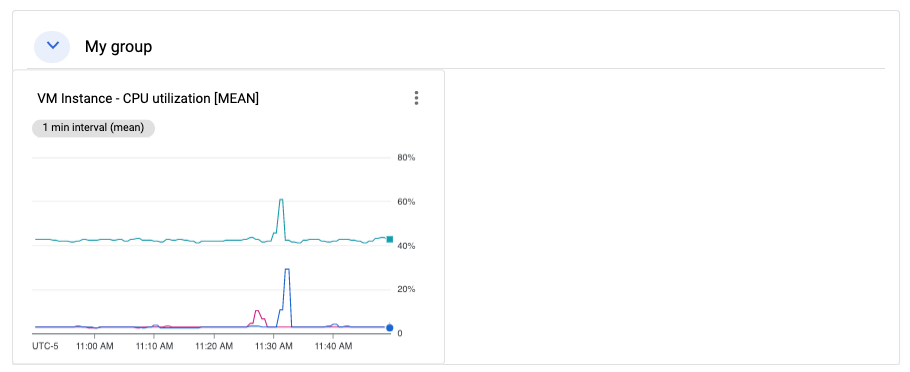Collapse the My group section chevron

click(x=52, y=46)
